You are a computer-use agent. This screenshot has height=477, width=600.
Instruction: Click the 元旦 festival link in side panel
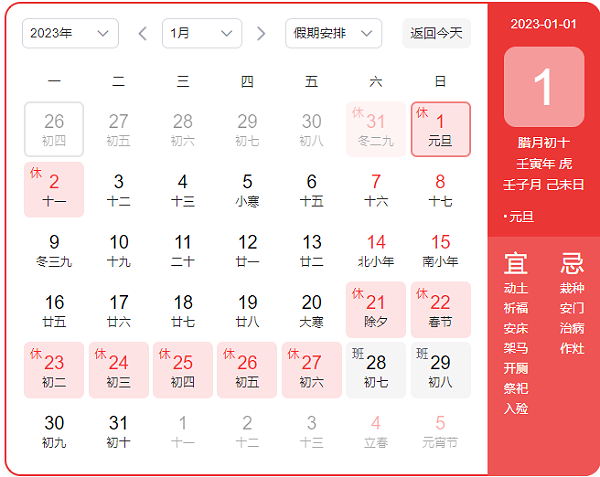click(521, 217)
